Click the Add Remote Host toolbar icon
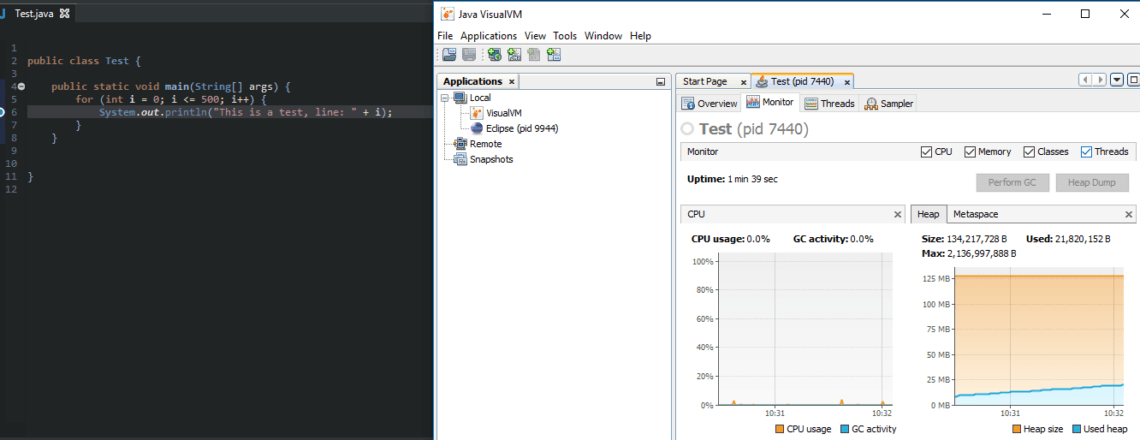Viewport: 1140px width, 440px height. [x=494, y=55]
